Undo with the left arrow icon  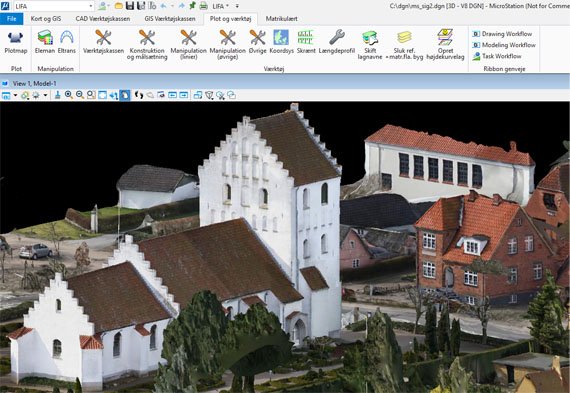163,6
